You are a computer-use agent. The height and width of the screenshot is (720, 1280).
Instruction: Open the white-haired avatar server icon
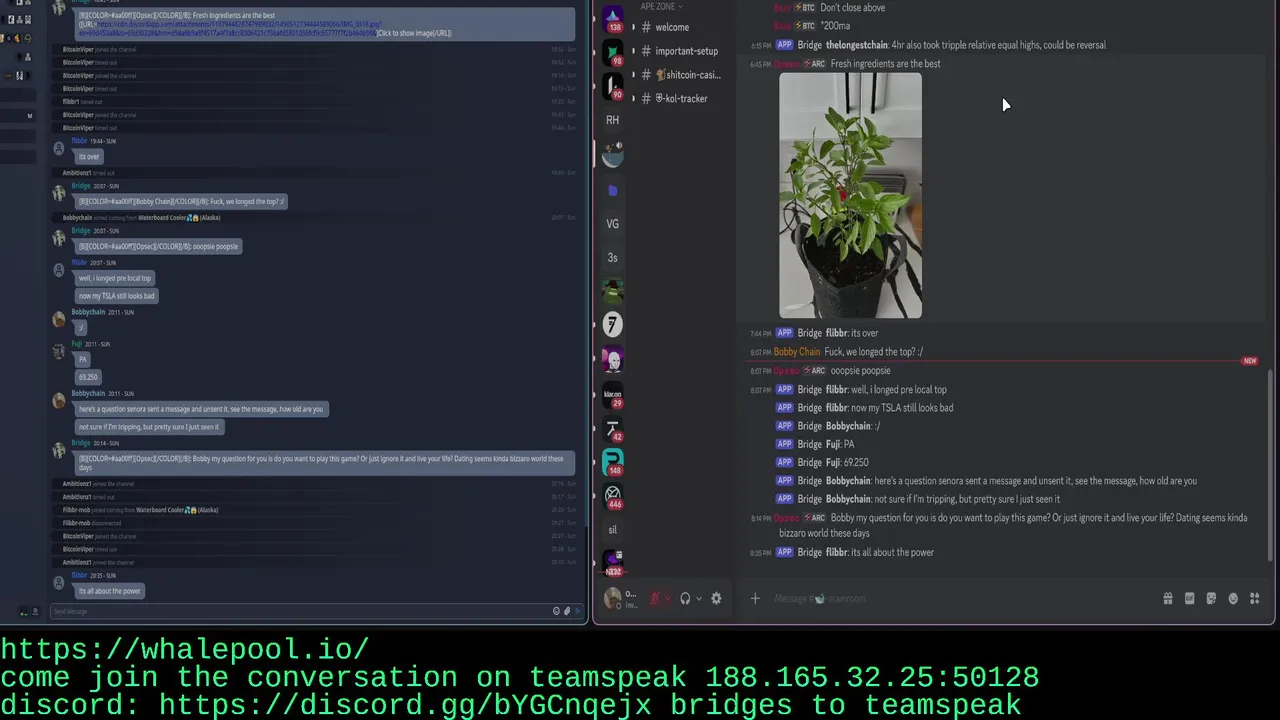point(612,359)
